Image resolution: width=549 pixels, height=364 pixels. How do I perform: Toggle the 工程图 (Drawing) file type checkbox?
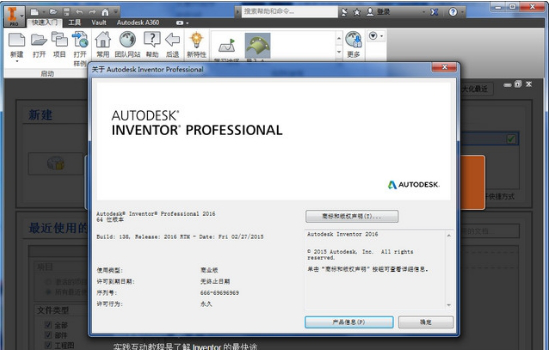(48, 345)
